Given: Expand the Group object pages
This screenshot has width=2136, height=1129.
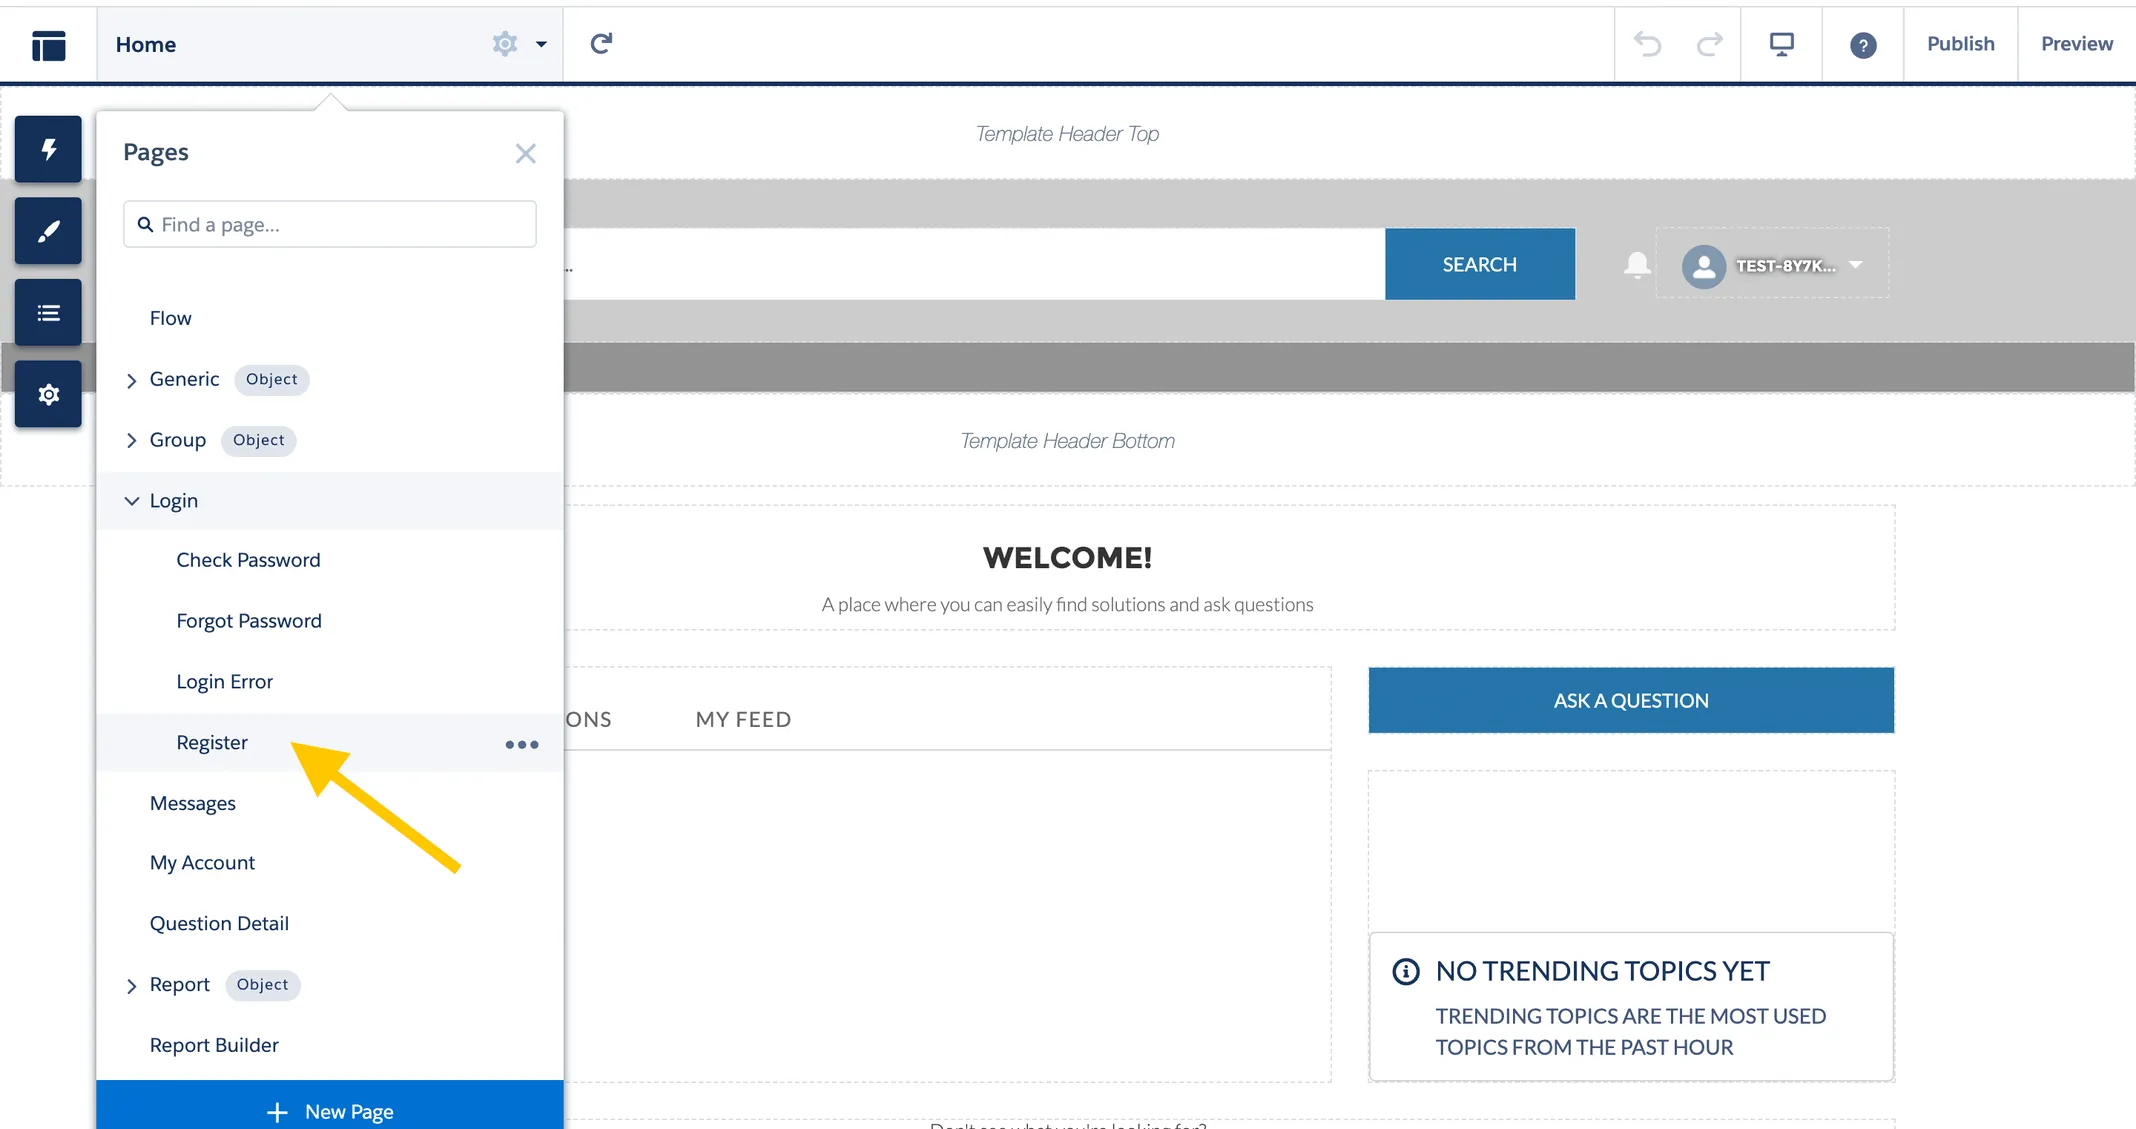Looking at the screenshot, I should [x=131, y=441].
